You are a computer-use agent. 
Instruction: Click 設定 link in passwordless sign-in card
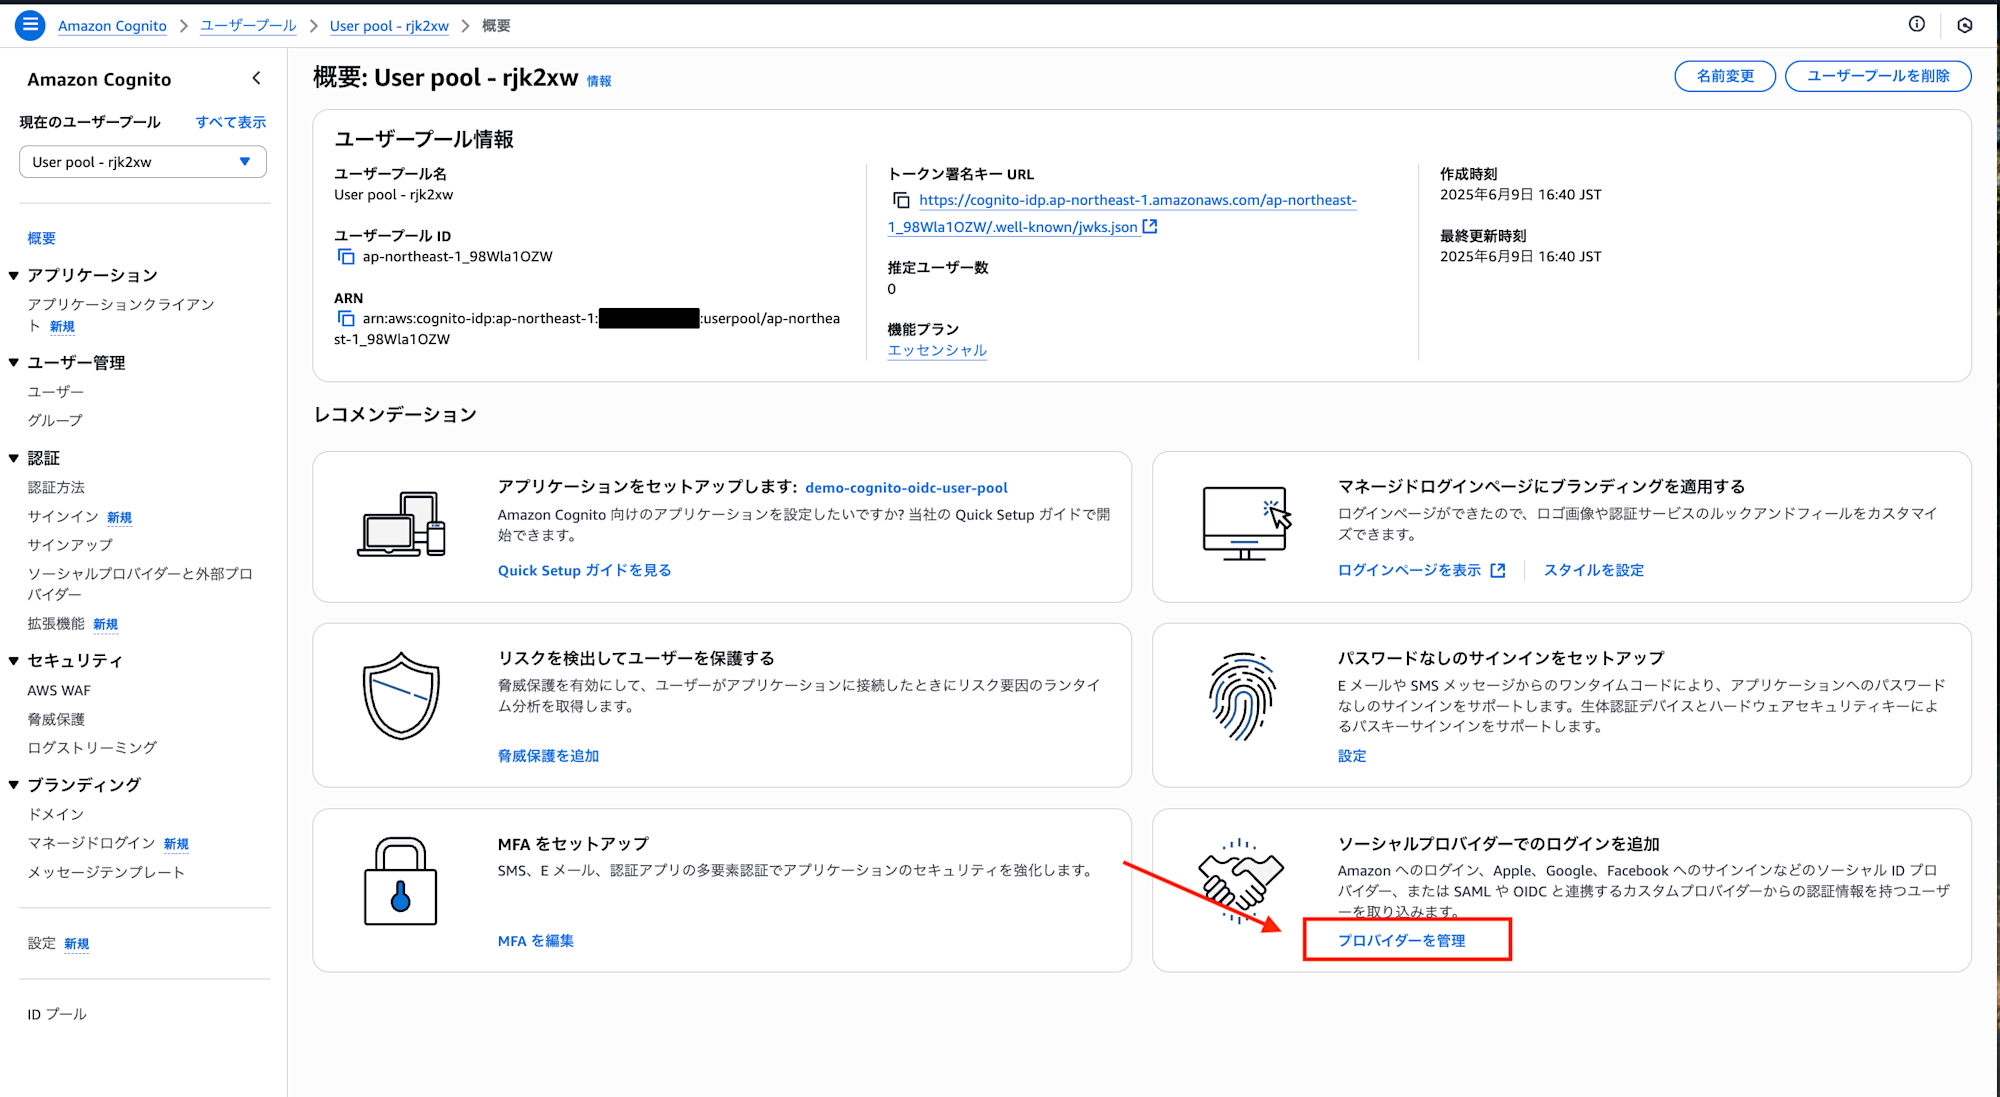point(1352,757)
